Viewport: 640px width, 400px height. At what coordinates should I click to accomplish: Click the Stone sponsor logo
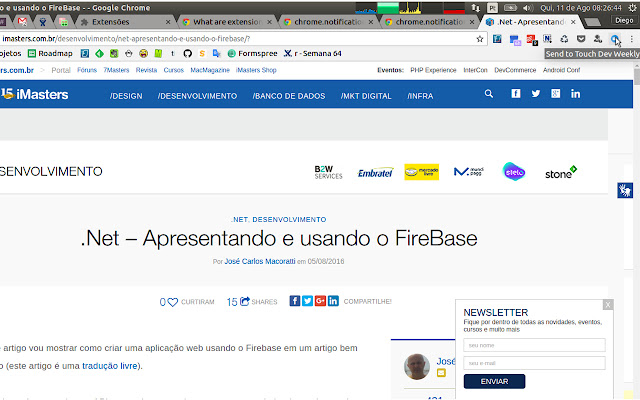(x=561, y=172)
